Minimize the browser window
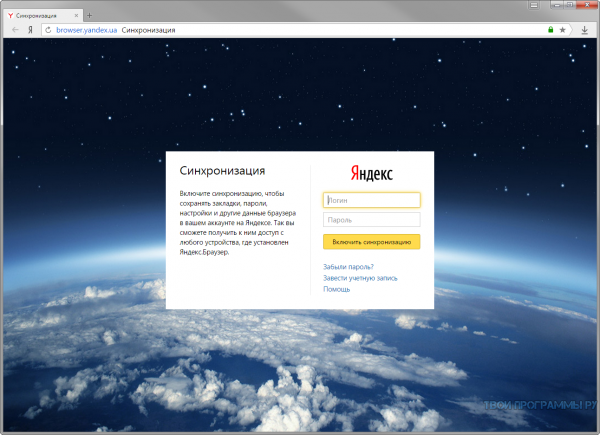This screenshot has width=600, height=435. tap(557, 5)
